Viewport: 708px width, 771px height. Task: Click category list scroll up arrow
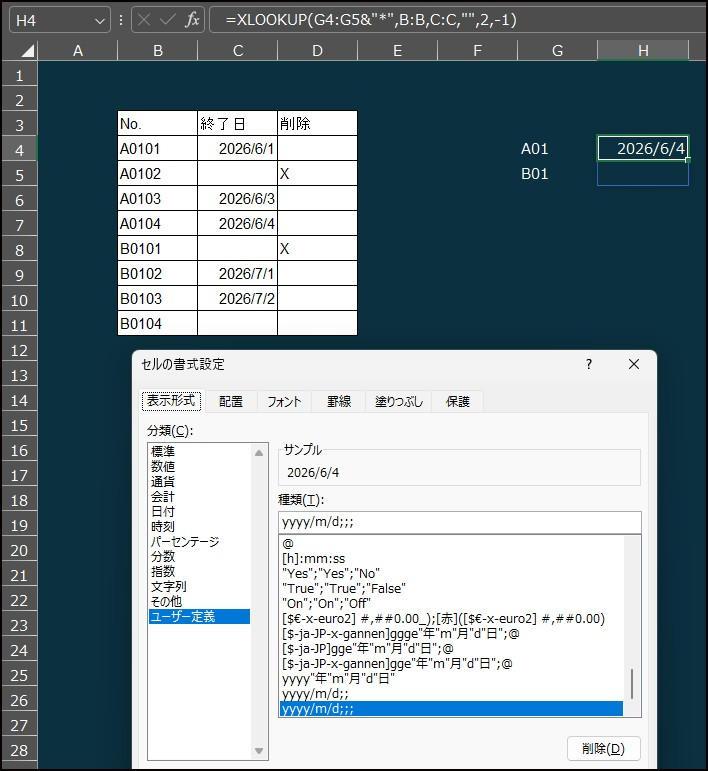pos(259,453)
